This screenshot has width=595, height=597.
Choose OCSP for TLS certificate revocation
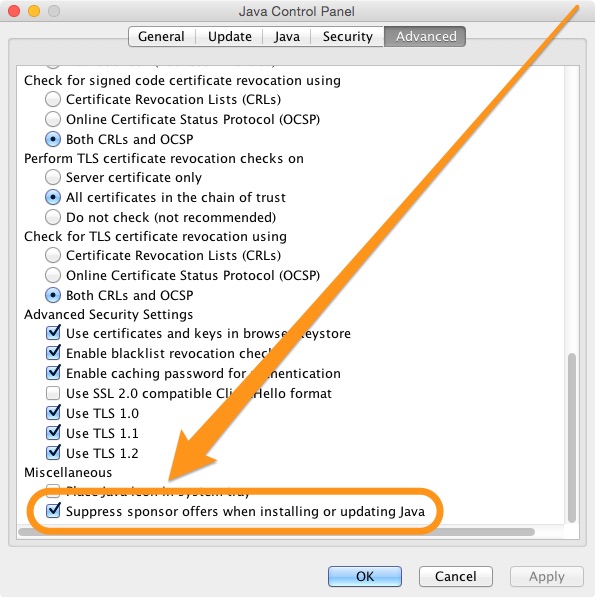(53, 275)
